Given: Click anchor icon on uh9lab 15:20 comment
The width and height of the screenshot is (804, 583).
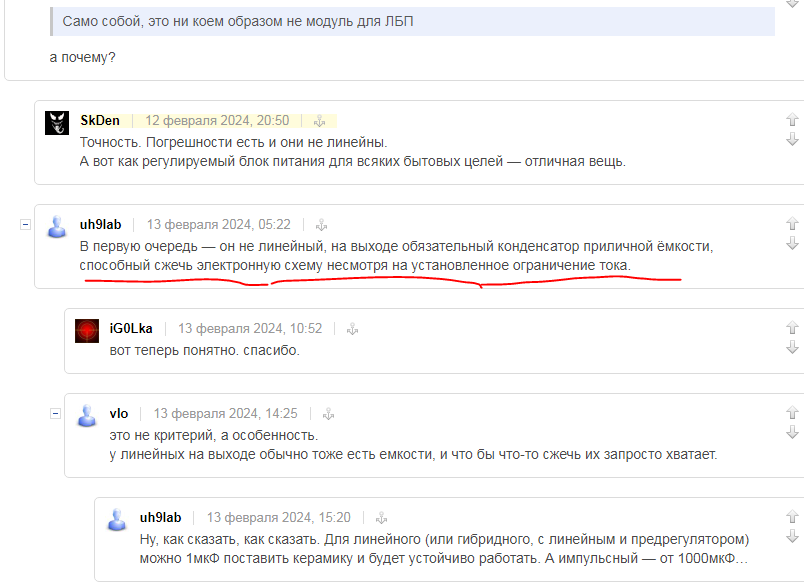Looking at the screenshot, I should coord(381,518).
